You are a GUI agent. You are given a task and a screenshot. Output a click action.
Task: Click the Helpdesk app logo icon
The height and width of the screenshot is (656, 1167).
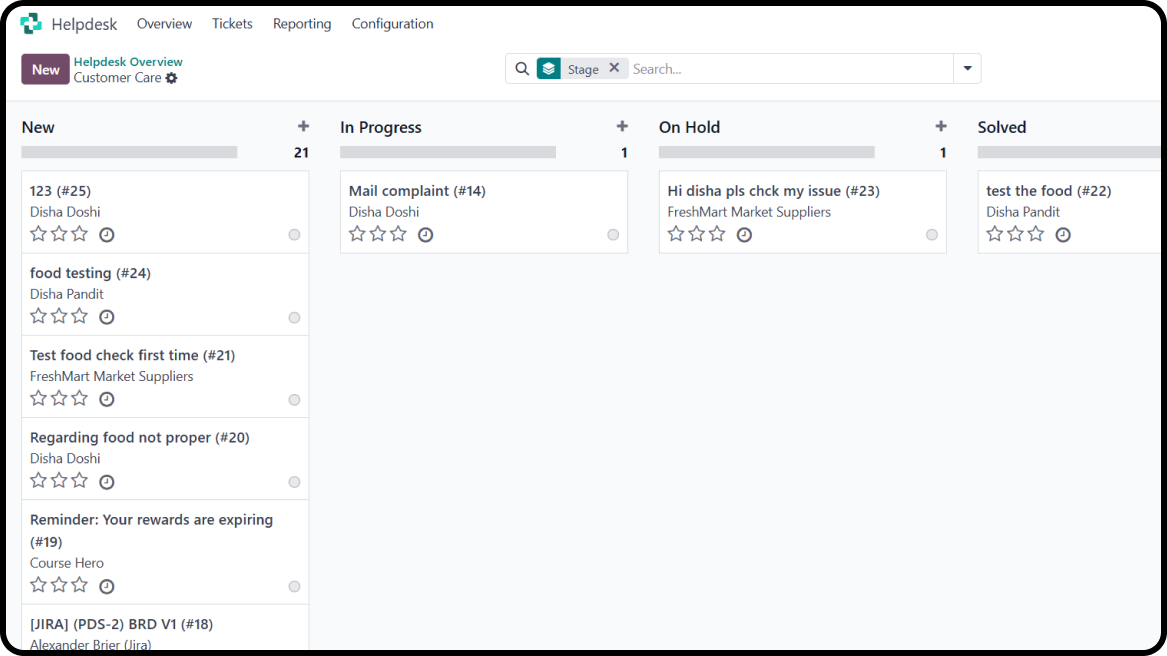(31, 23)
